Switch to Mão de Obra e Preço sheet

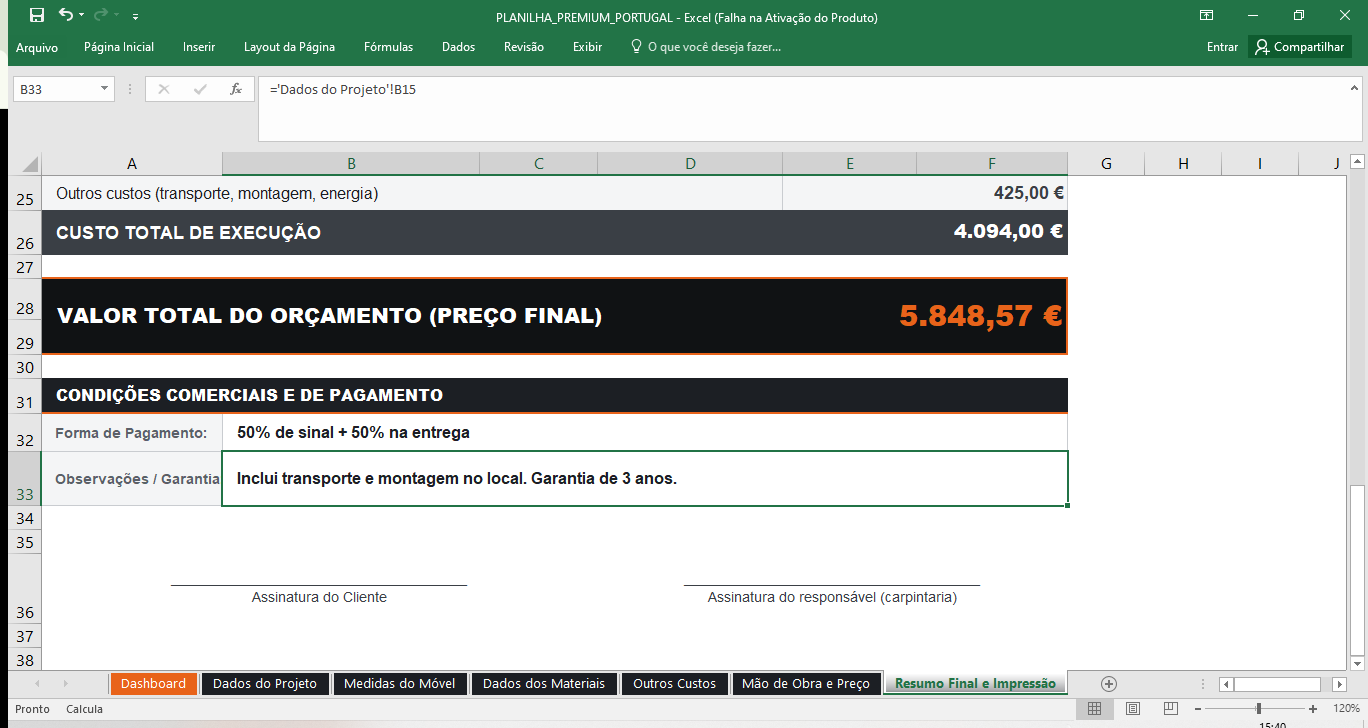806,684
